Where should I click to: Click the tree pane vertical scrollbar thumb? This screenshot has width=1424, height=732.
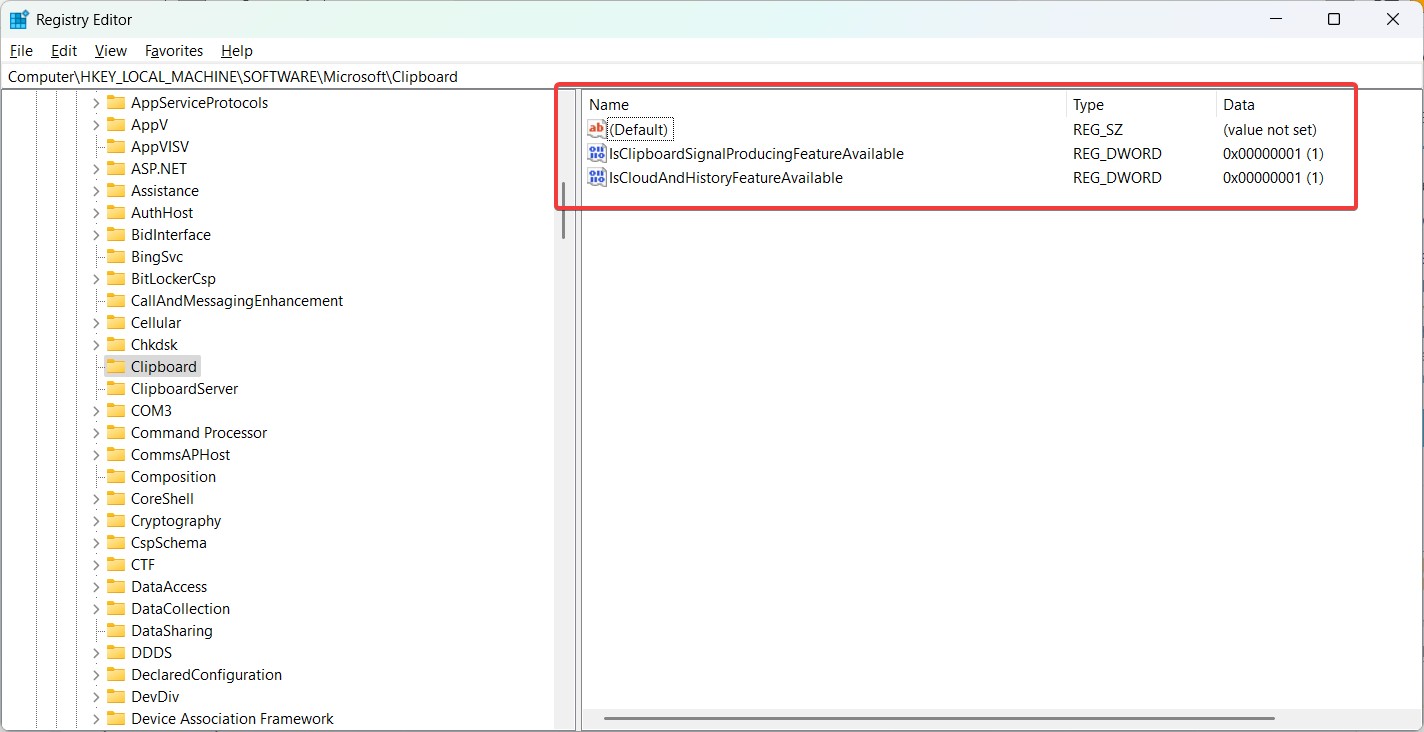pyautogui.click(x=564, y=210)
